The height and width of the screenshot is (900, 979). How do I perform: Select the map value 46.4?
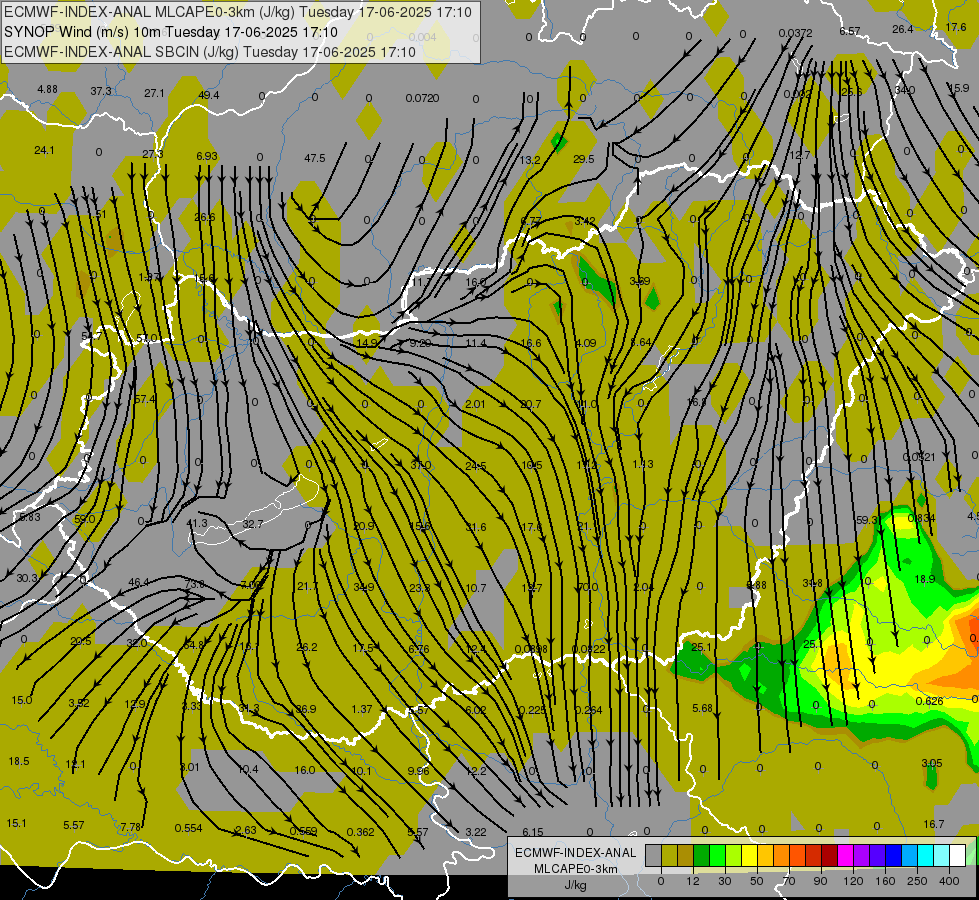(x=139, y=582)
